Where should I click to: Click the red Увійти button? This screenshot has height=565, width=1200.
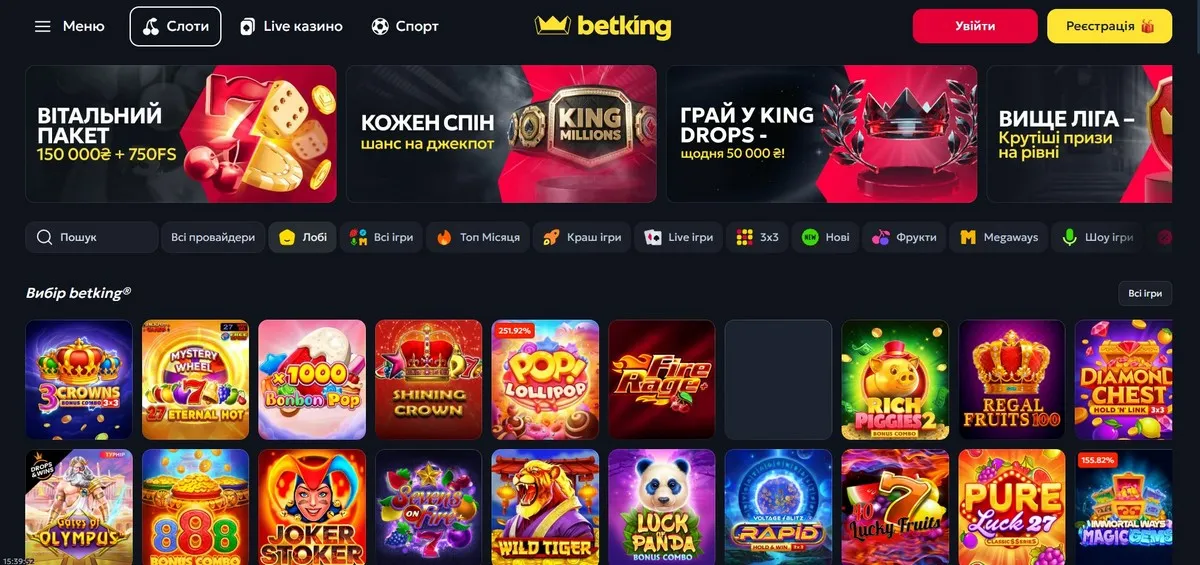coord(975,26)
